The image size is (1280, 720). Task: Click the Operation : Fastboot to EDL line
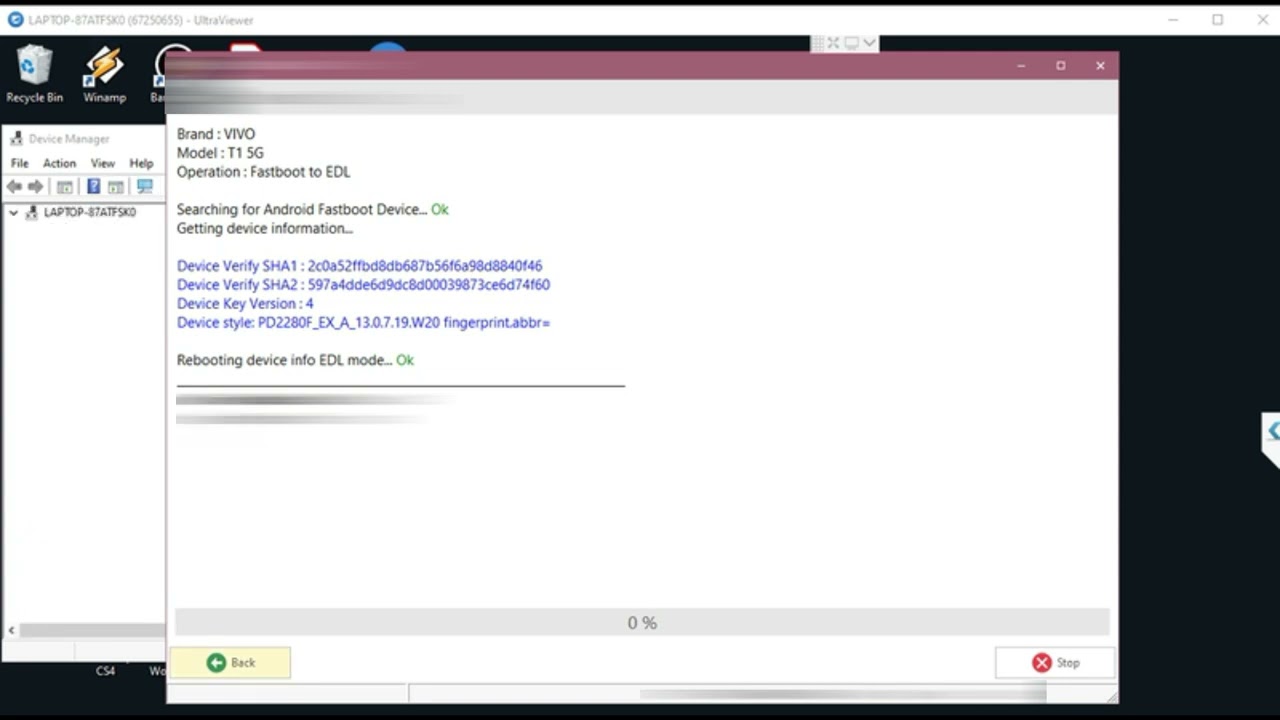coord(263,172)
